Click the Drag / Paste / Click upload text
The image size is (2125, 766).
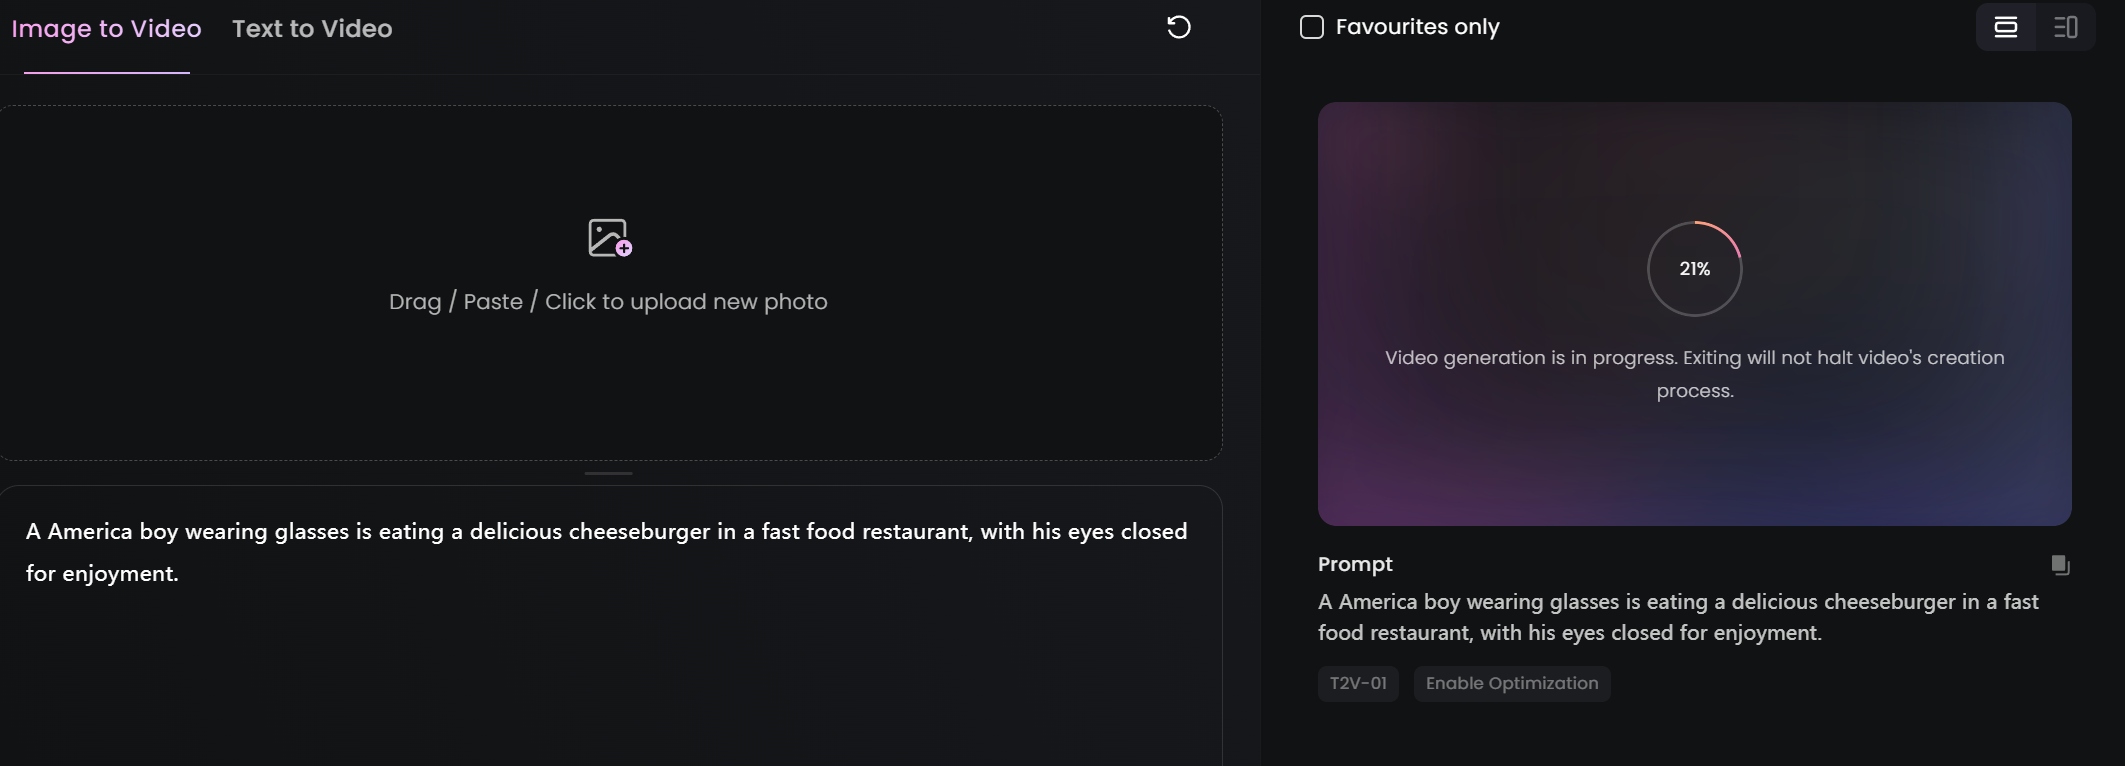click(608, 302)
